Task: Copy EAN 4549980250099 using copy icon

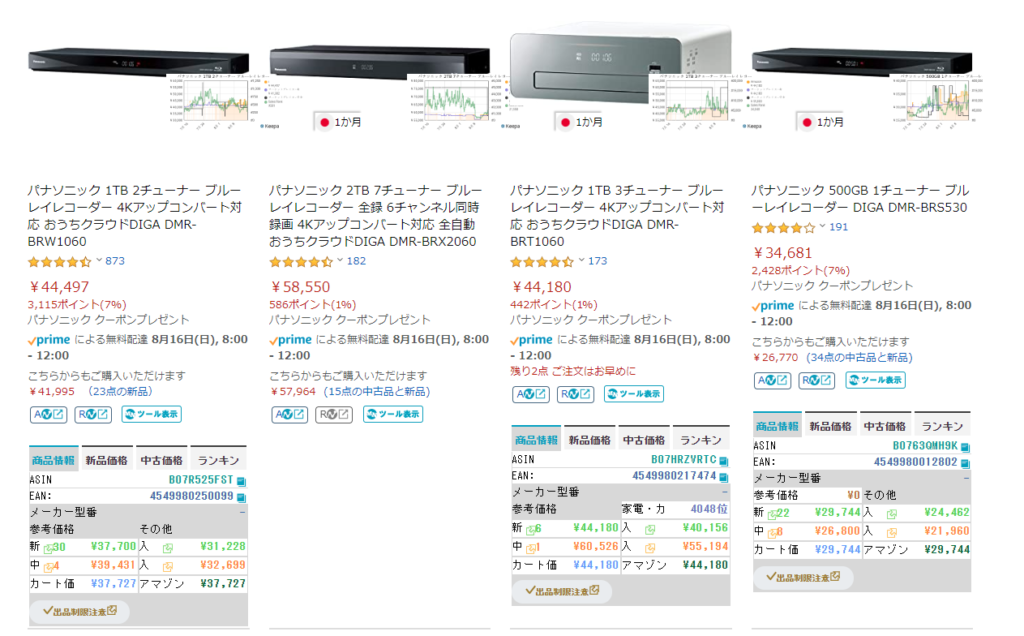Action: [x=241, y=496]
